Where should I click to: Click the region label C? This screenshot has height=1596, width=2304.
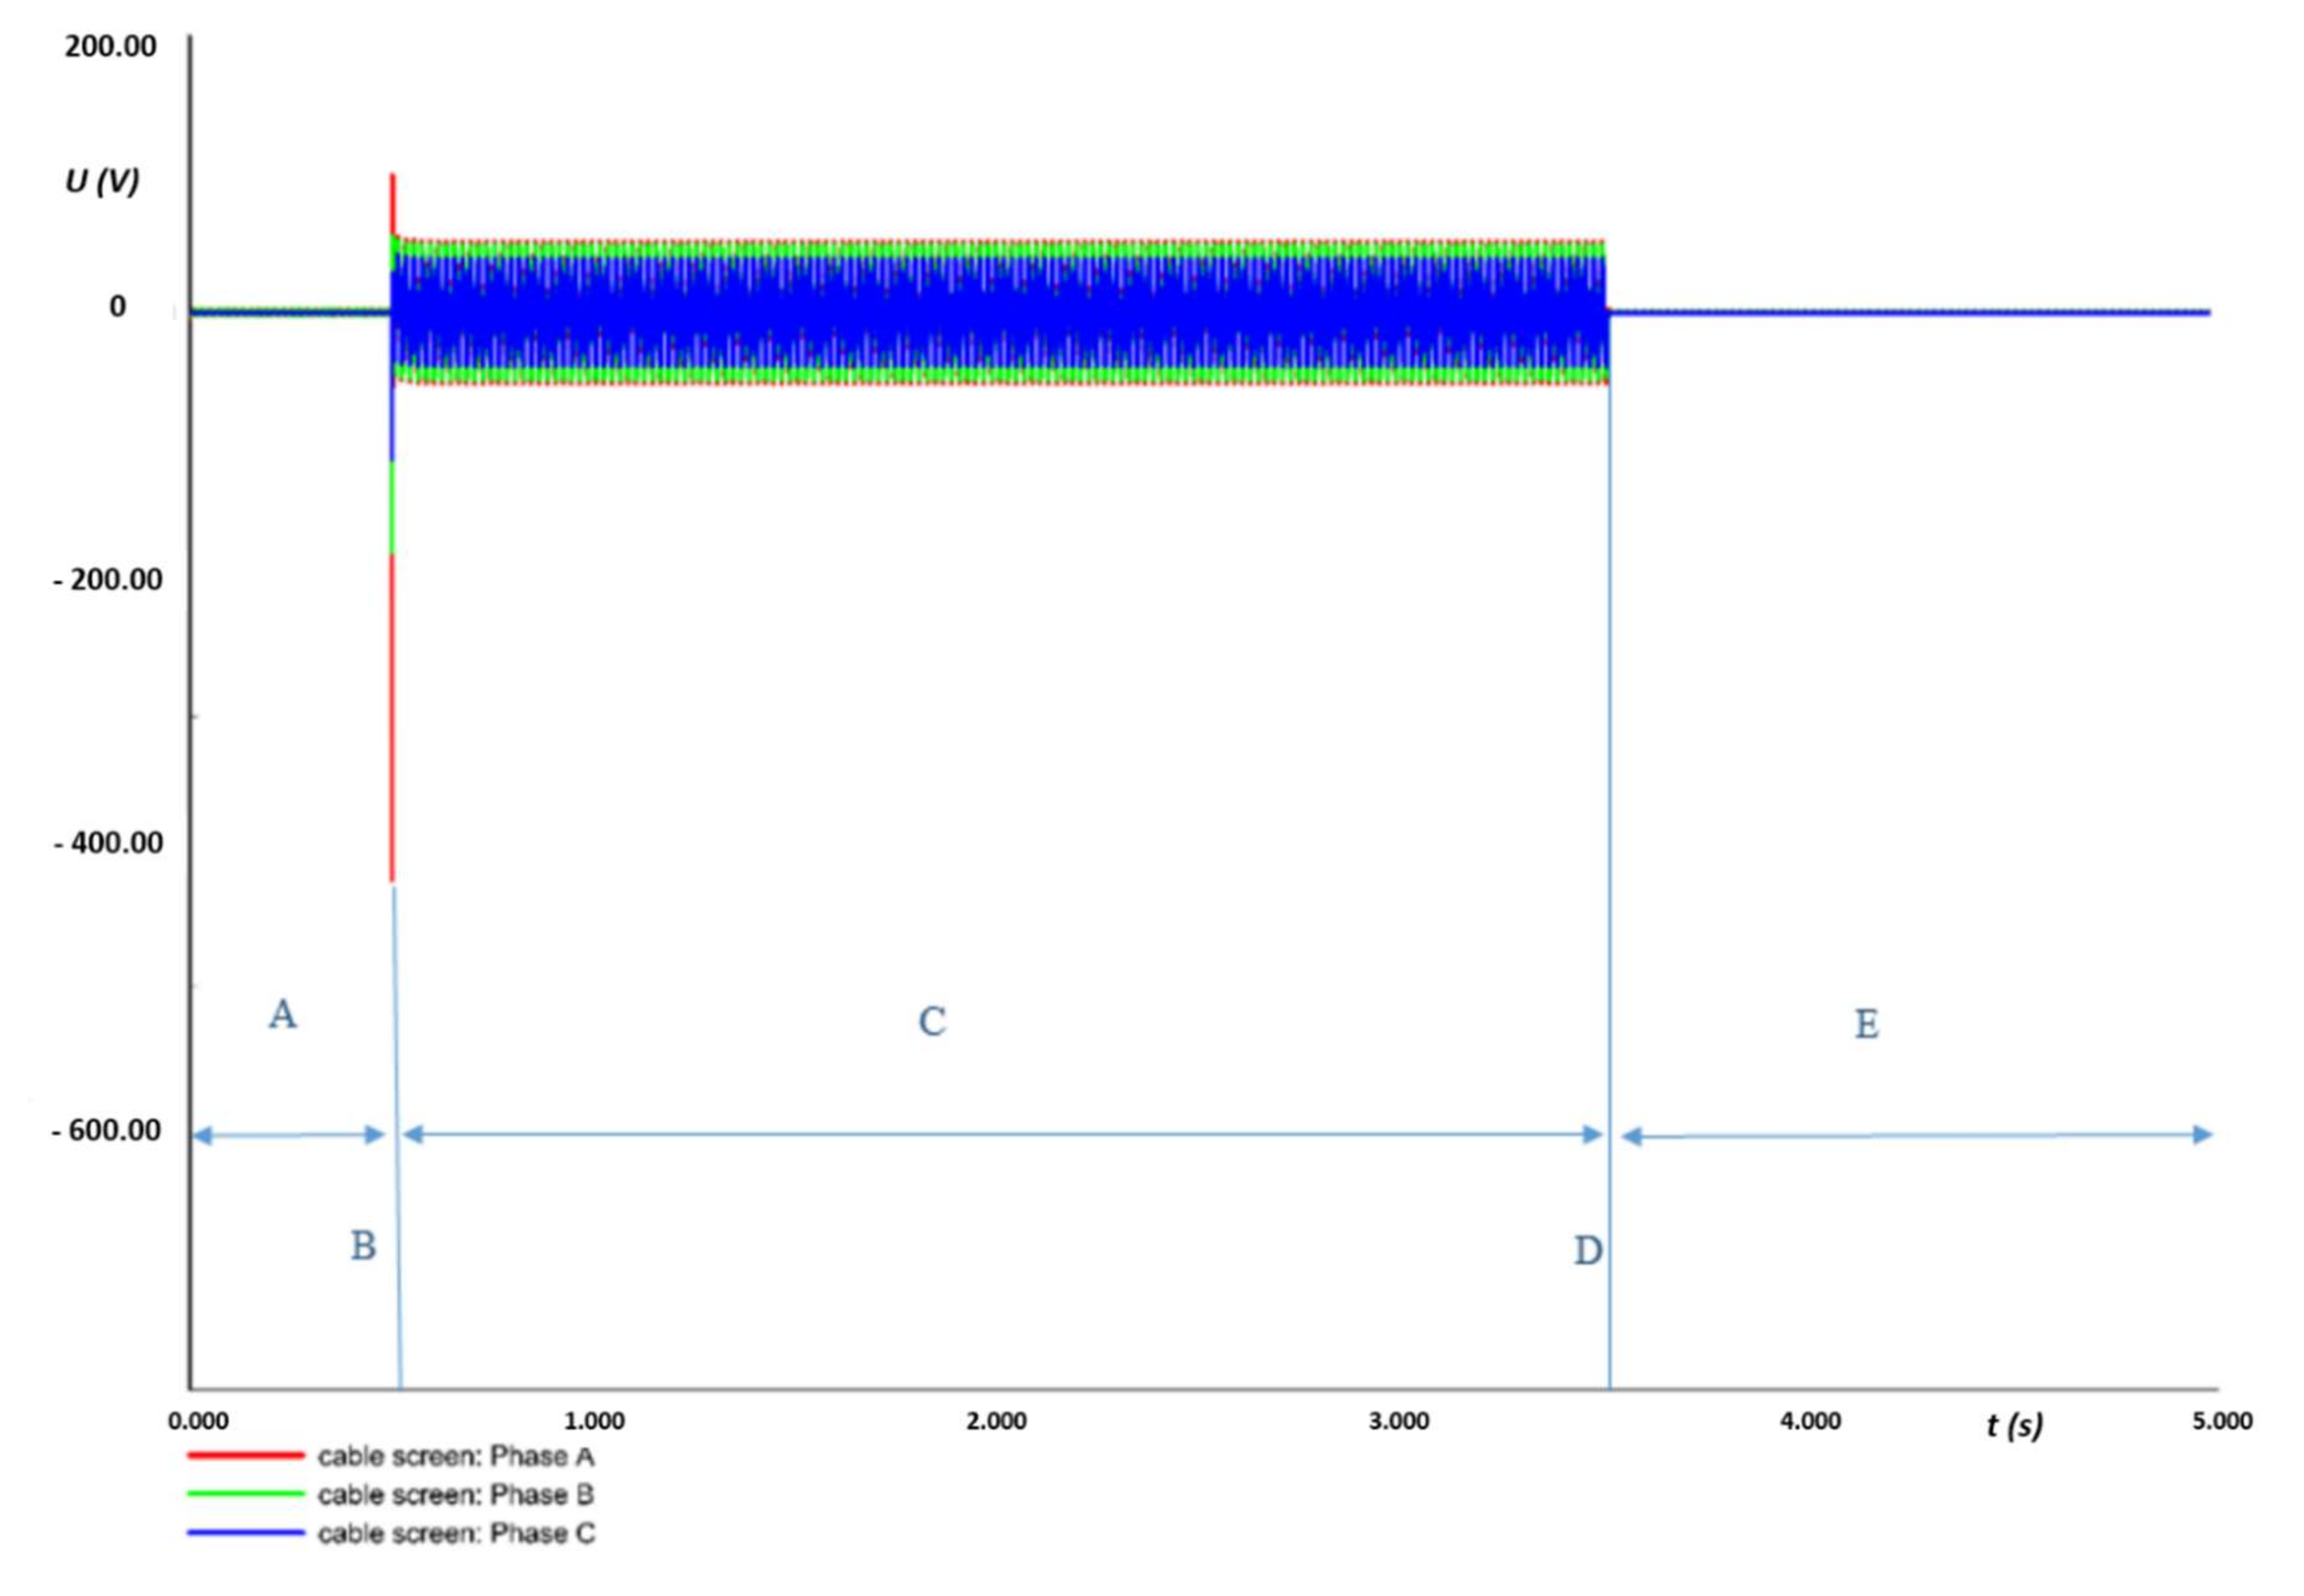pyautogui.click(x=932, y=1022)
